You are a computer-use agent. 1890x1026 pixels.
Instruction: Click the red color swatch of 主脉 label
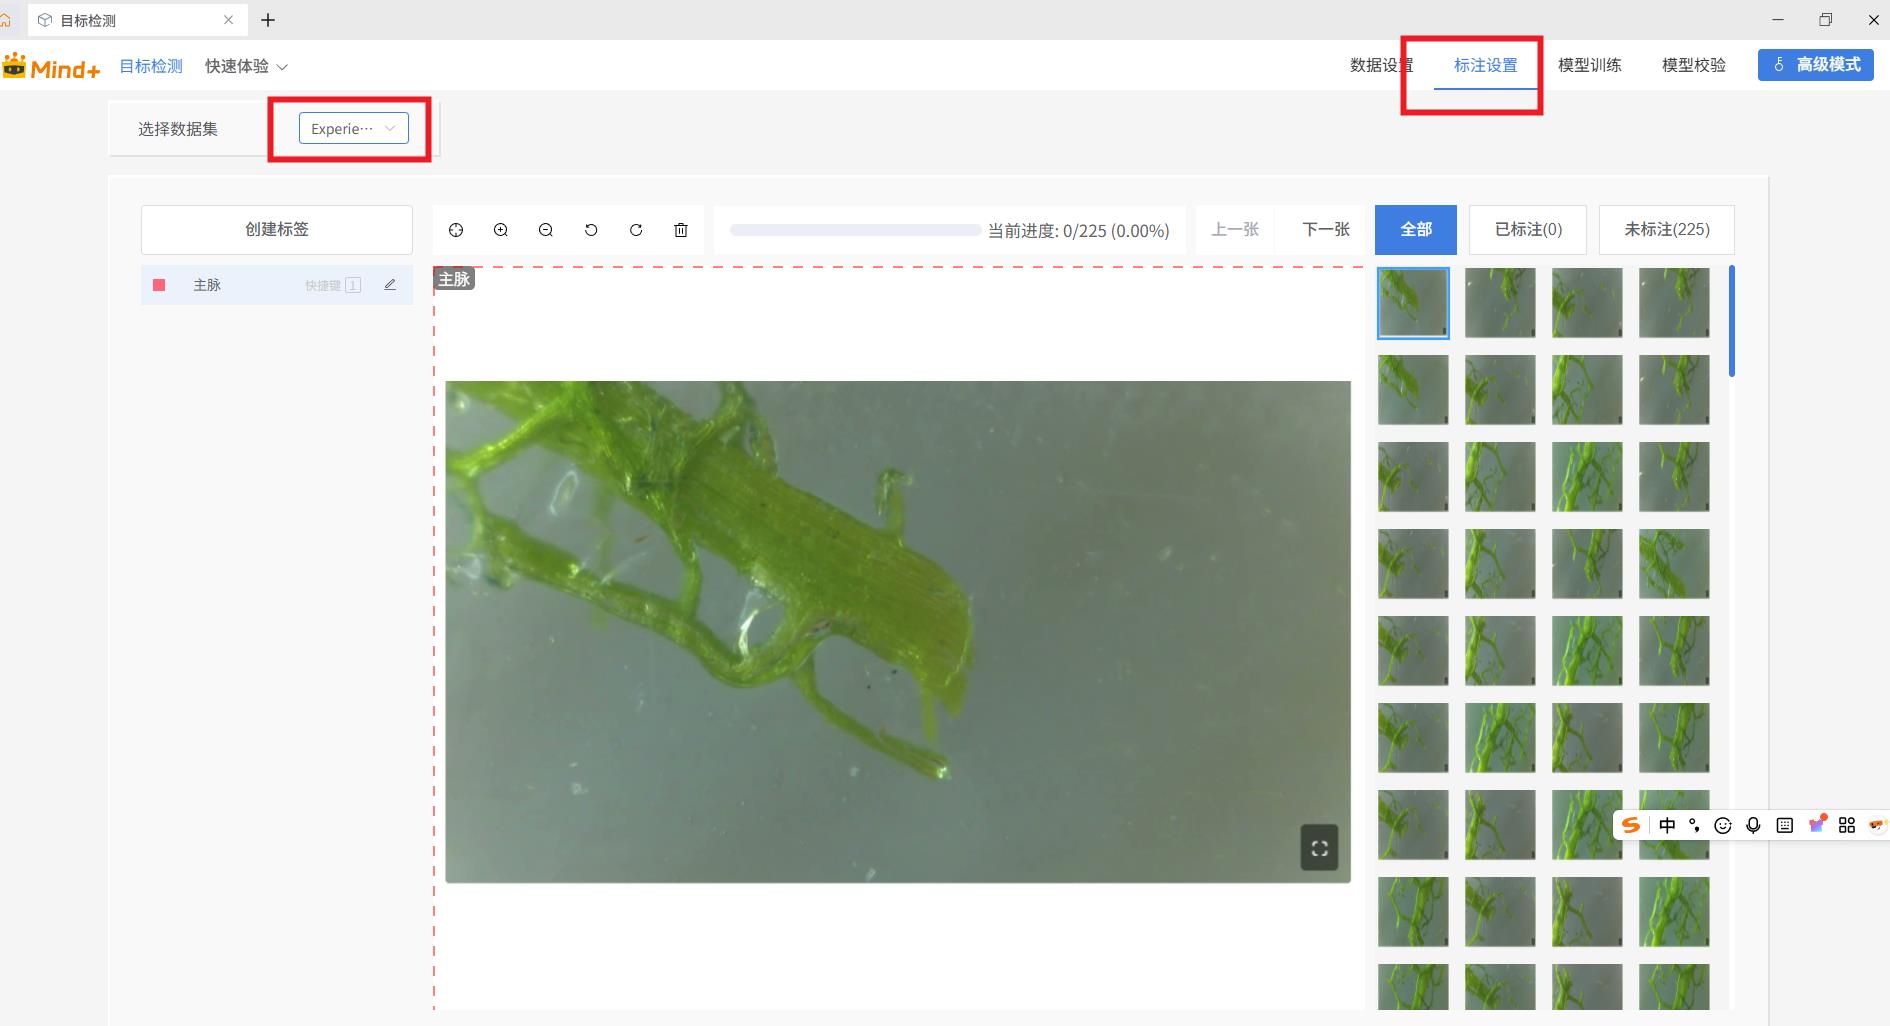[x=159, y=285]
